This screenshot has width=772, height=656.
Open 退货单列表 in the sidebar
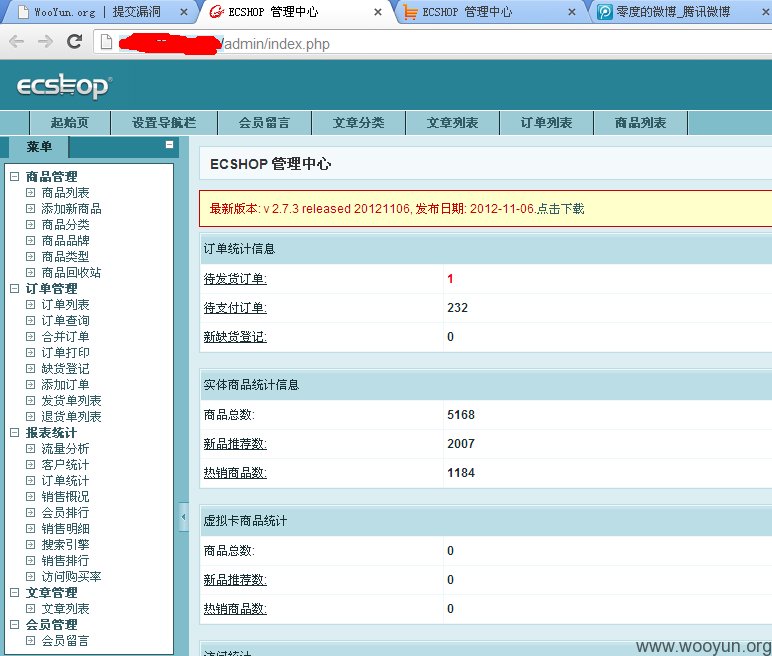tap(71, 417)
